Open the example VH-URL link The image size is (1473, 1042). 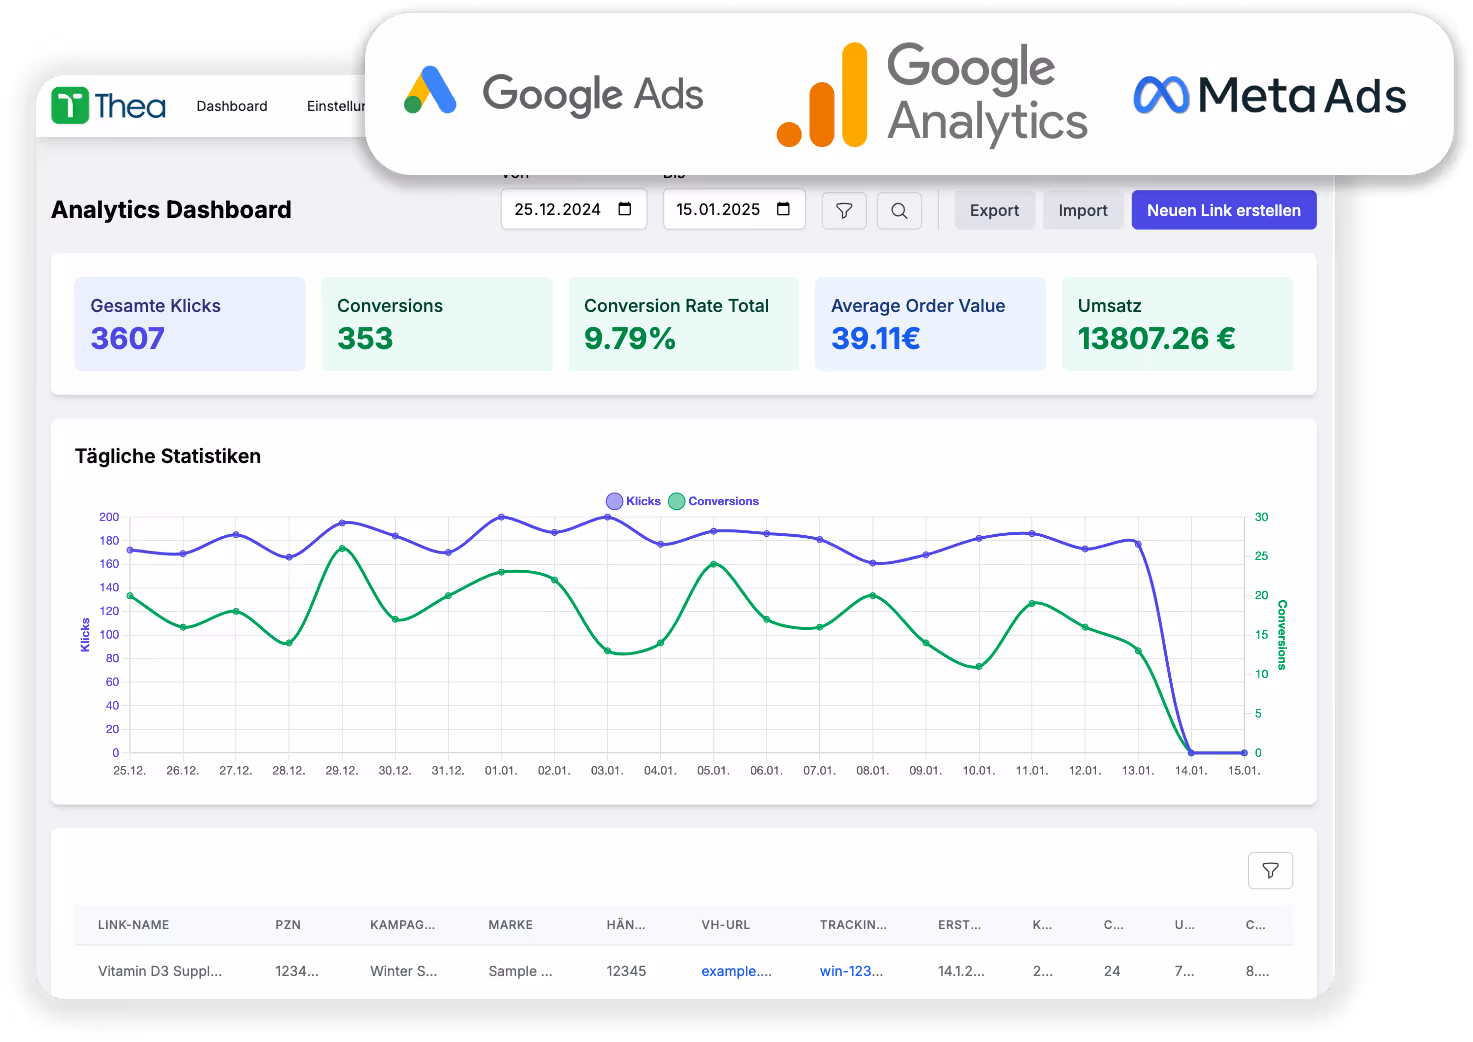(x=737, y=971)
